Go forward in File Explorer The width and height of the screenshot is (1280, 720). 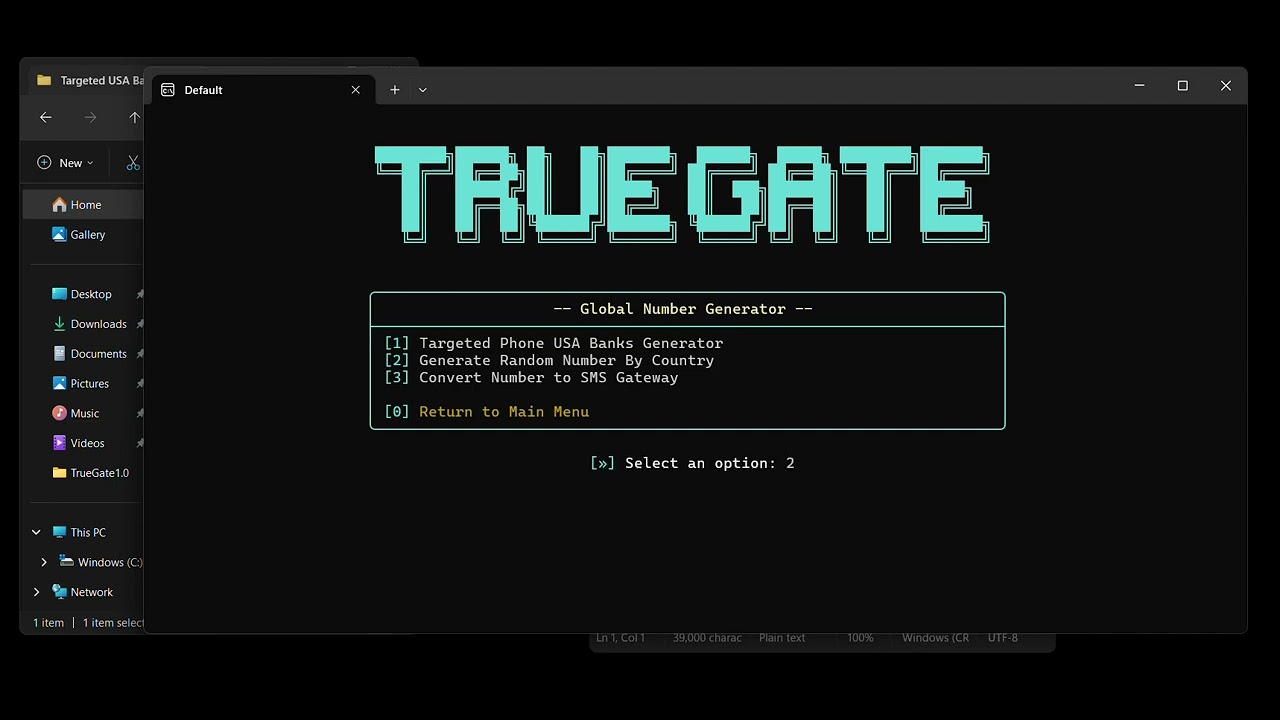pos(91,118)
